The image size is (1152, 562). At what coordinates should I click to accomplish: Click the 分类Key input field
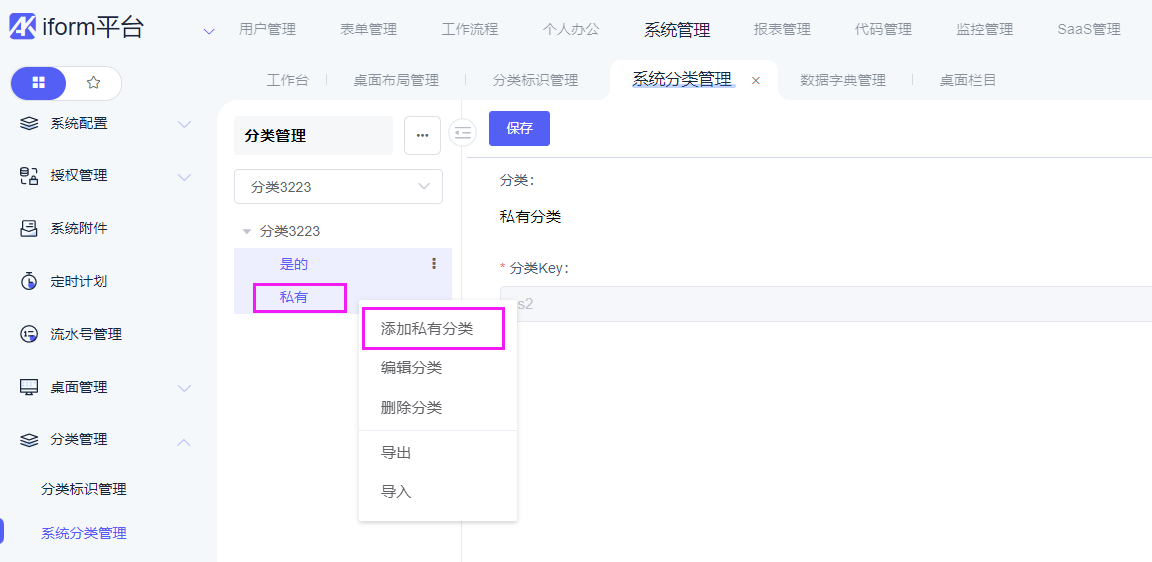coord(820,304)
